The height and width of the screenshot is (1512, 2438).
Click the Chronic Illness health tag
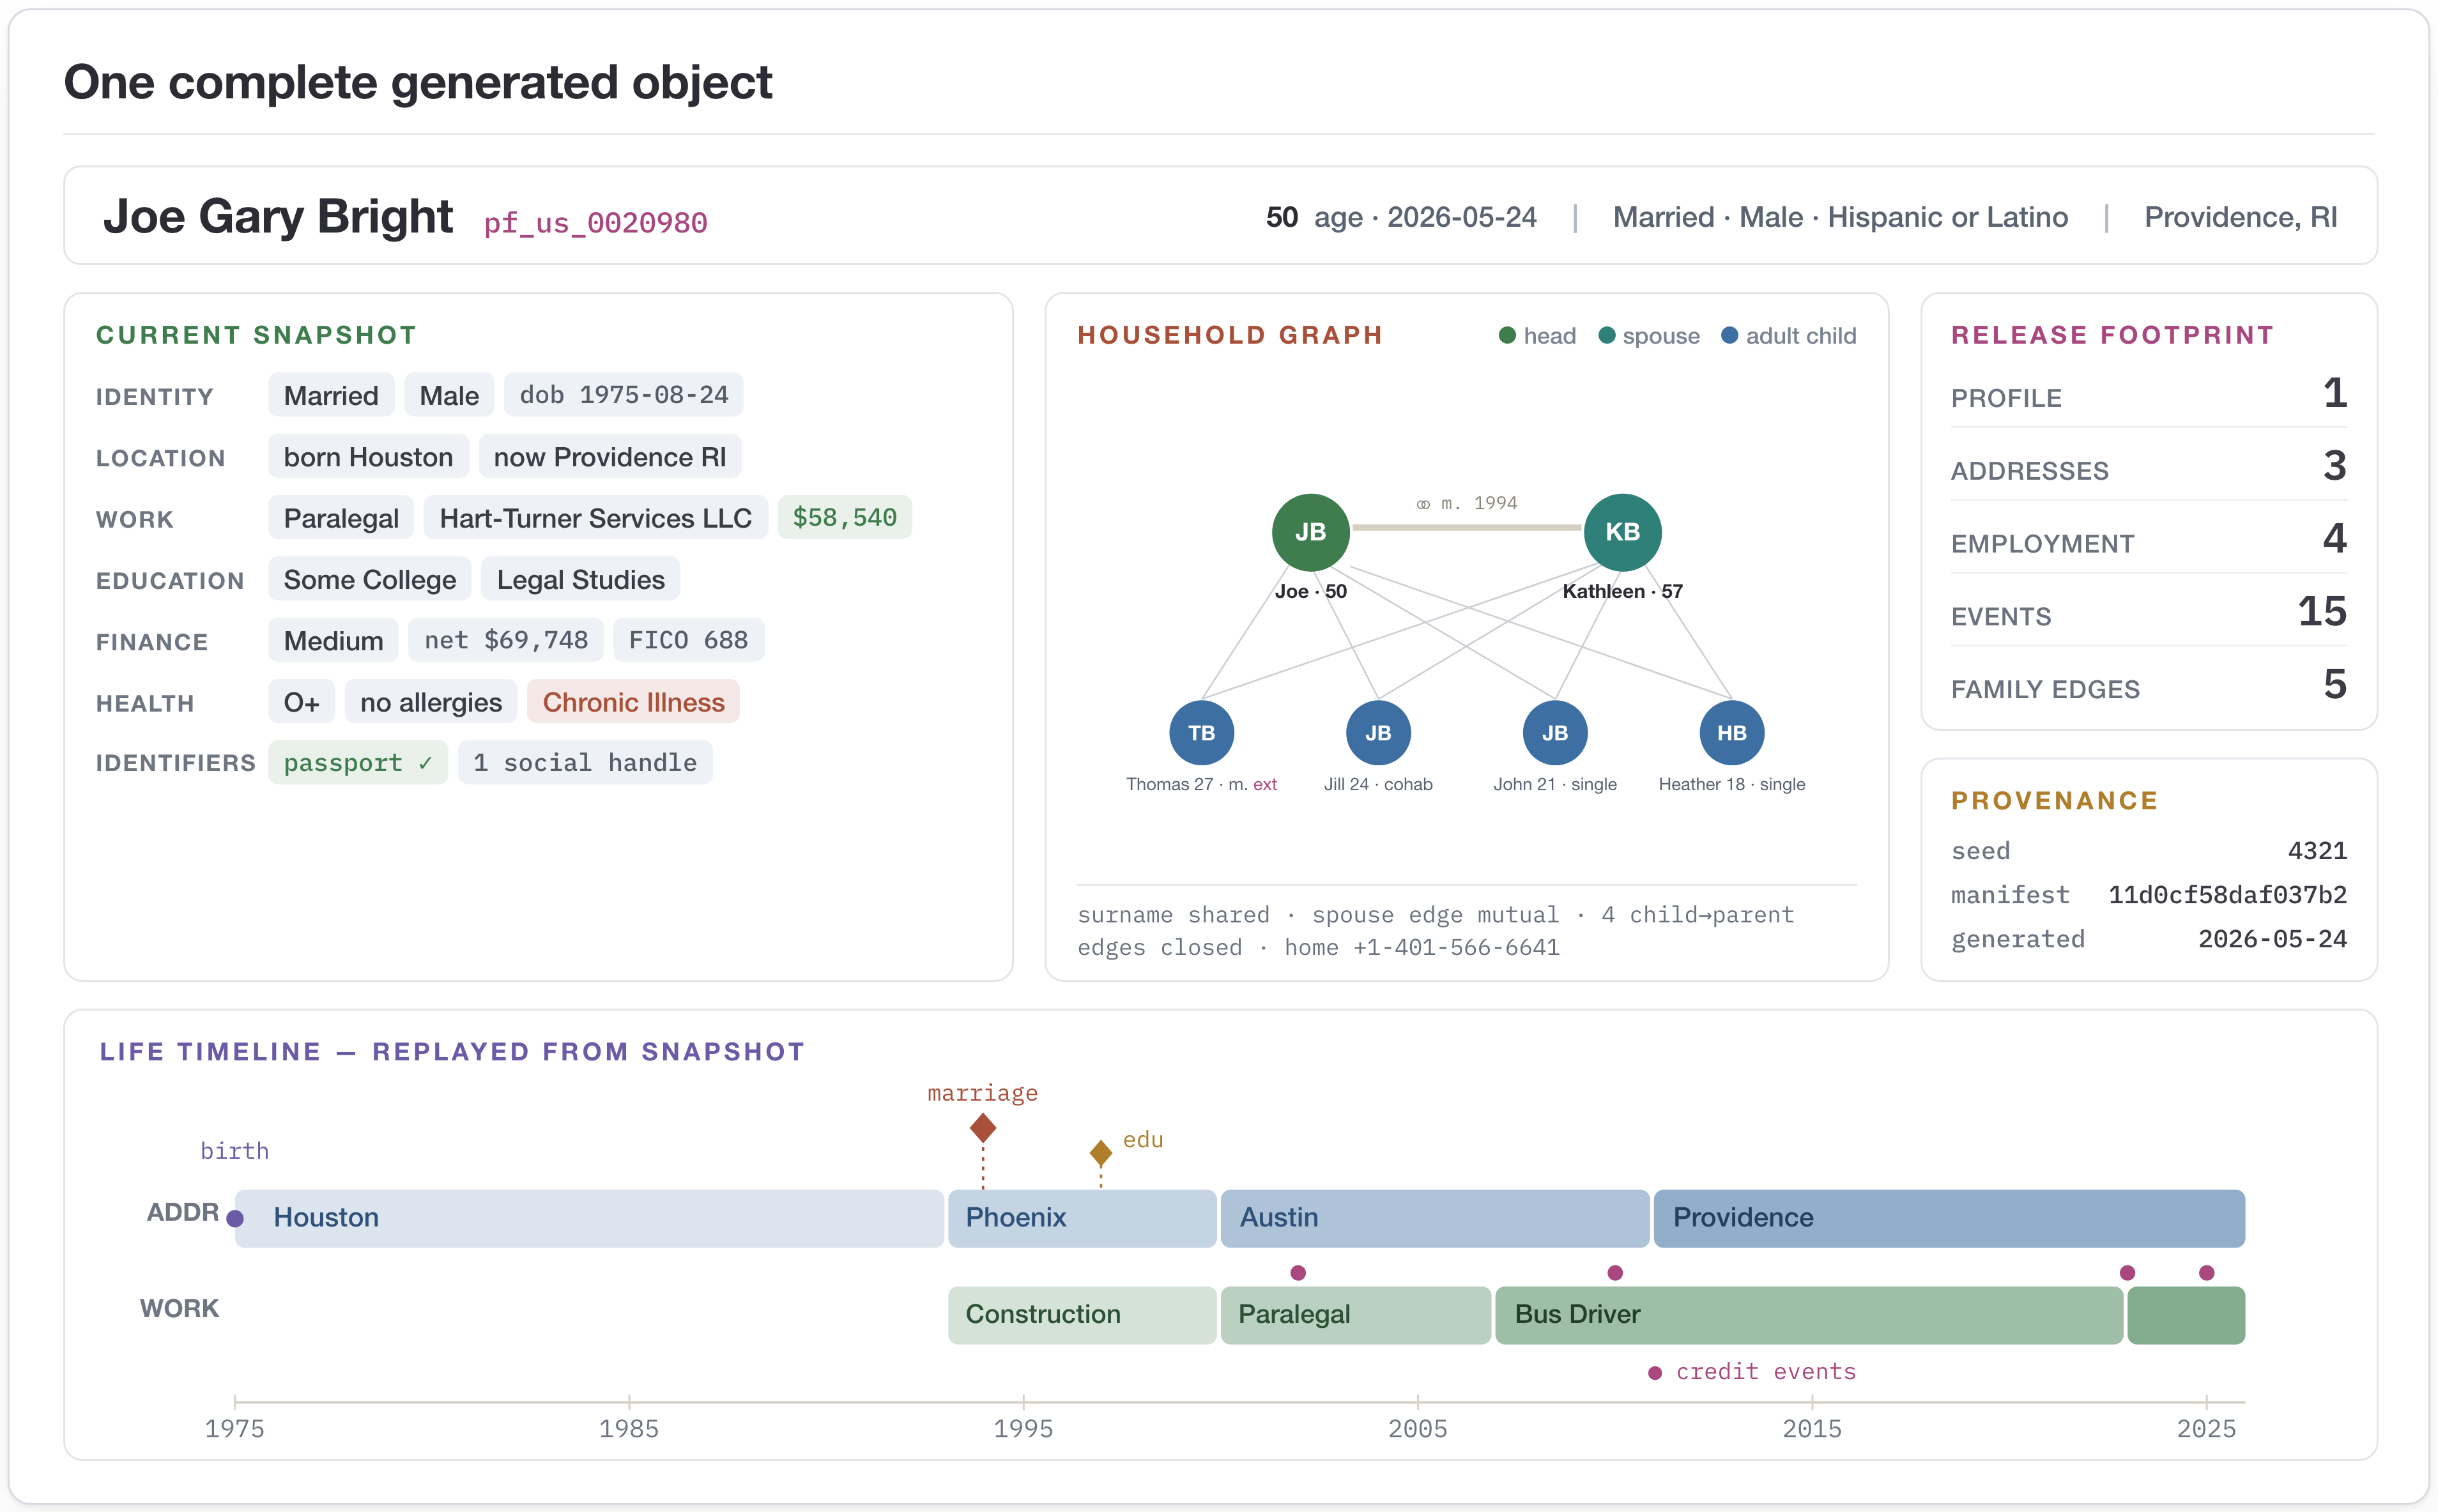tap(633, 702)
